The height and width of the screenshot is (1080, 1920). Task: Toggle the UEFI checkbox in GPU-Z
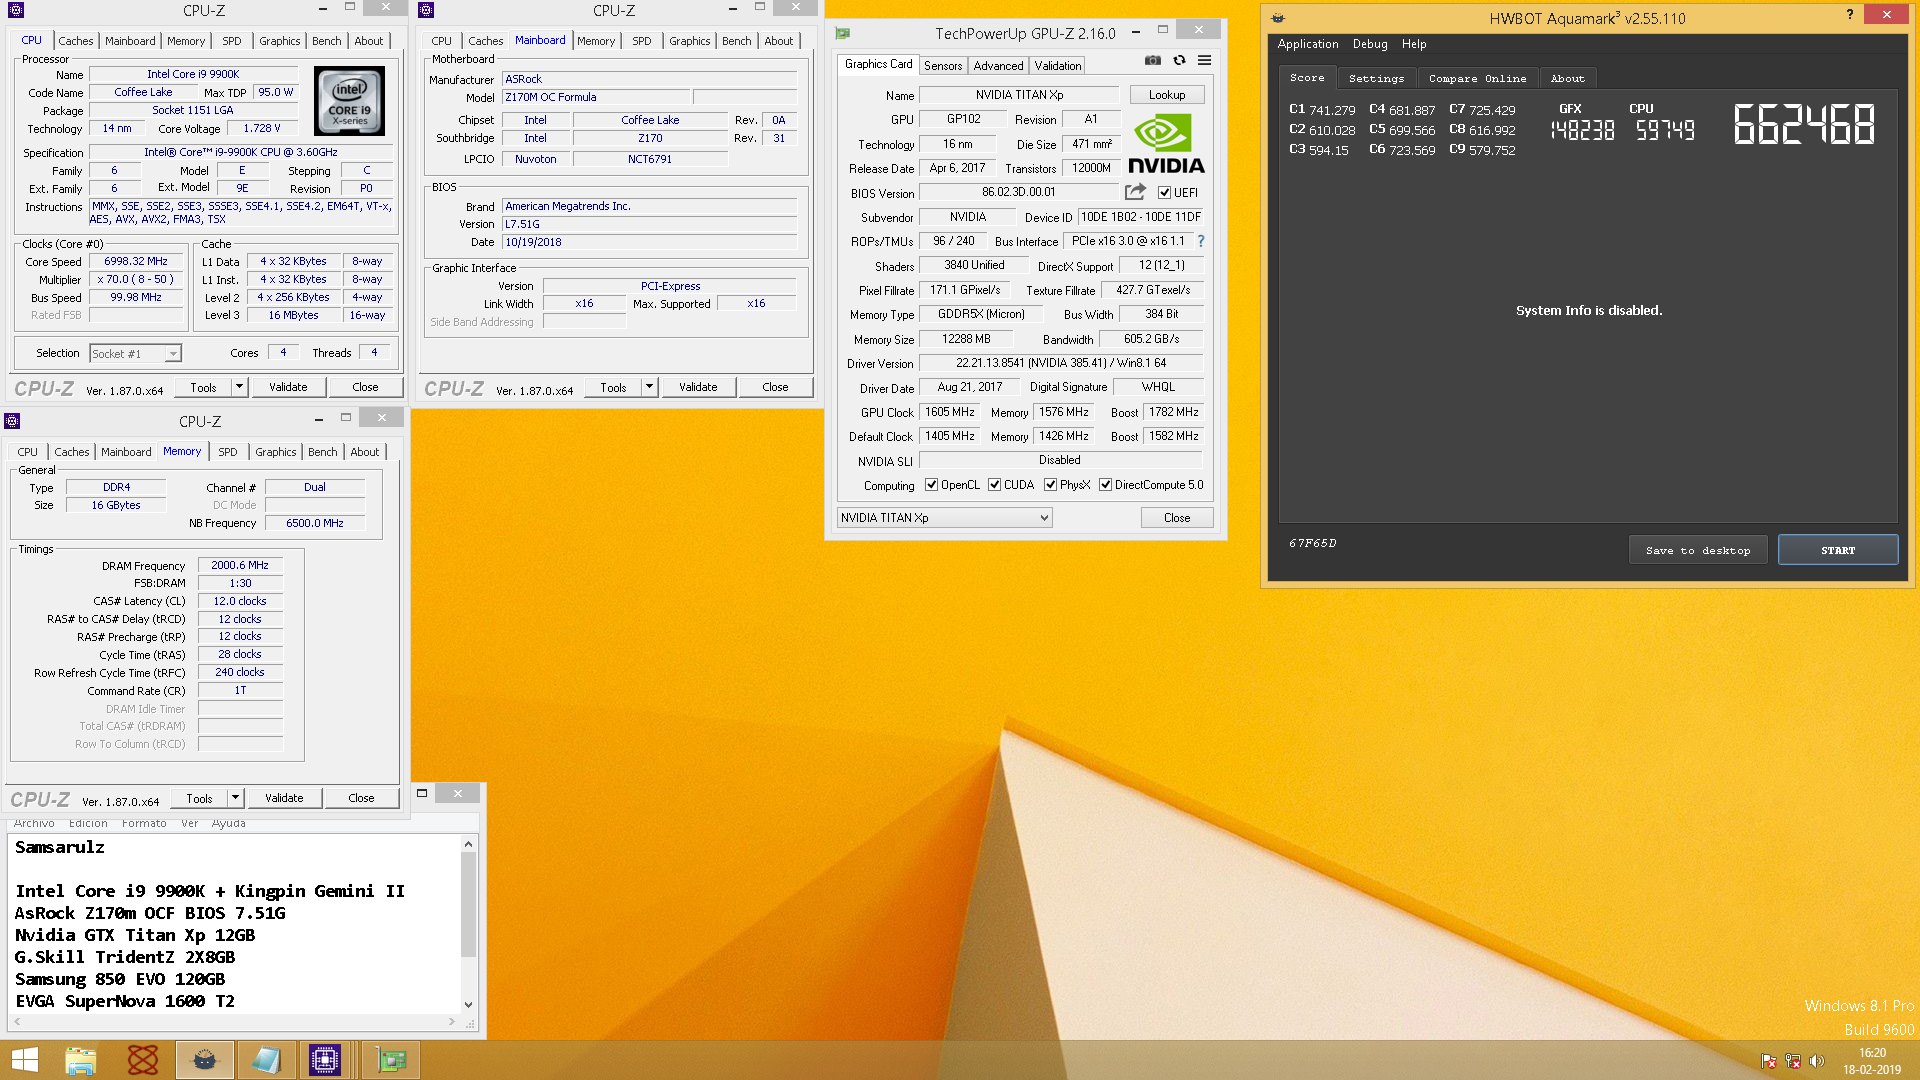[x=1164, y=193]
